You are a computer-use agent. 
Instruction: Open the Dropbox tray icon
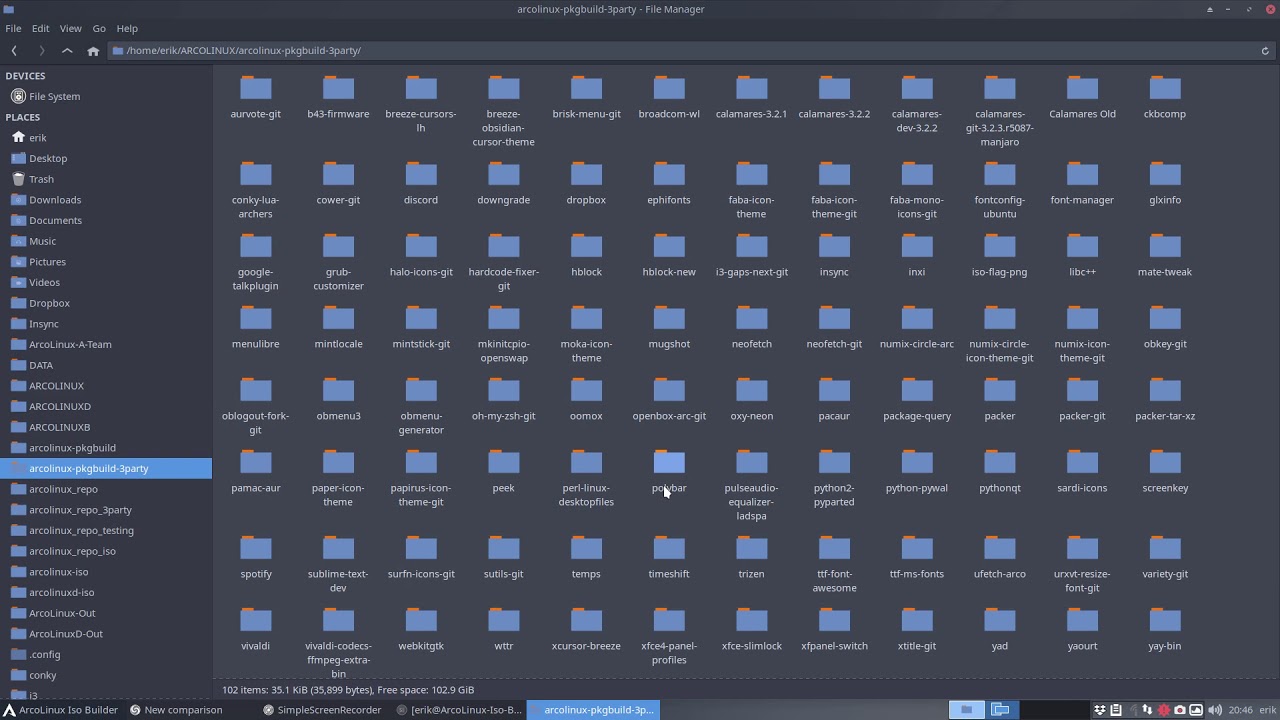pyautogui.click(x=1100, y=710)
